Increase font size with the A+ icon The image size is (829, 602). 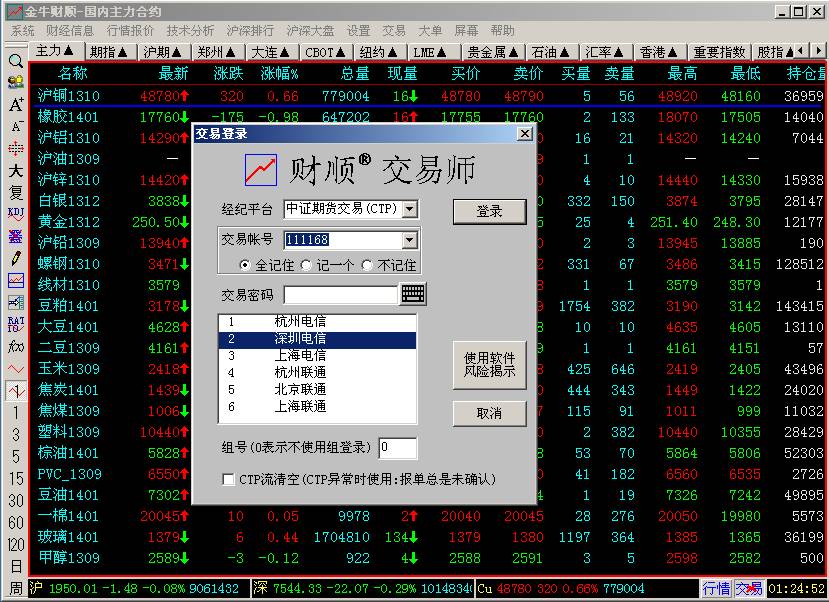pos(16,104)
